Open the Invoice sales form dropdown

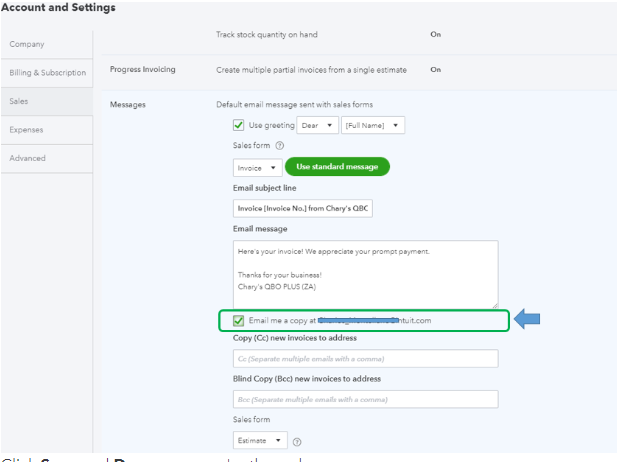click(257, 167)
